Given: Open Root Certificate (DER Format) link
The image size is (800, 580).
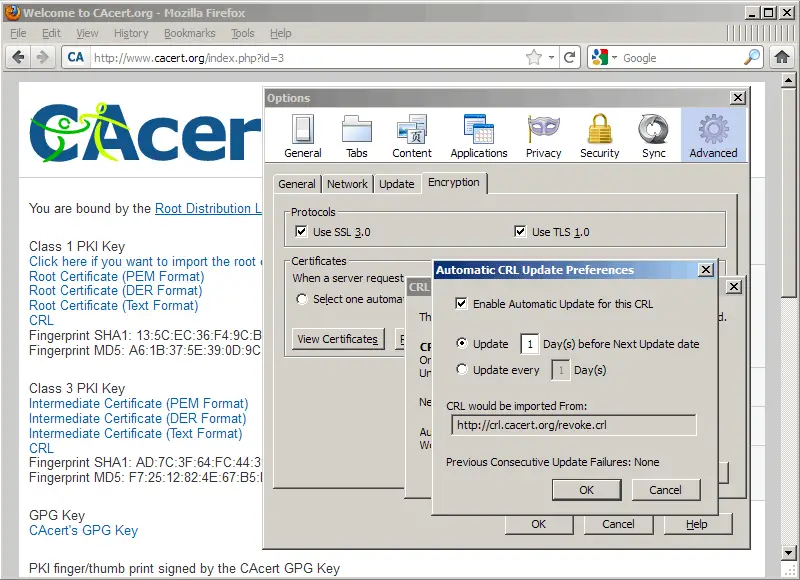Looking at the screenshot, I should (x=116, y=291).
